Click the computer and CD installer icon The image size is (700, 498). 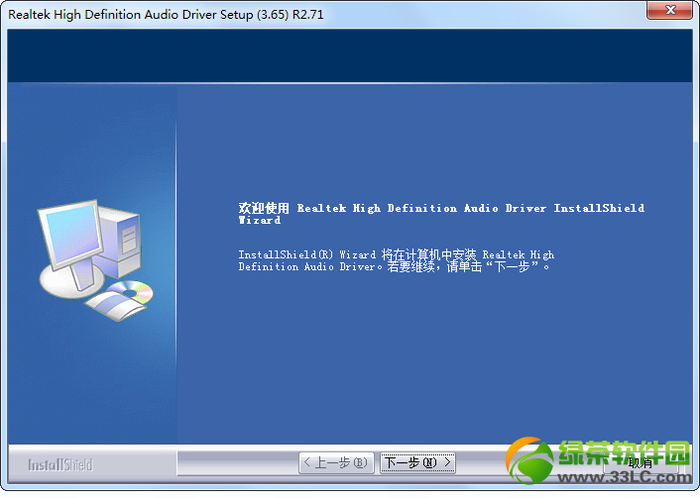click(96, 260)
